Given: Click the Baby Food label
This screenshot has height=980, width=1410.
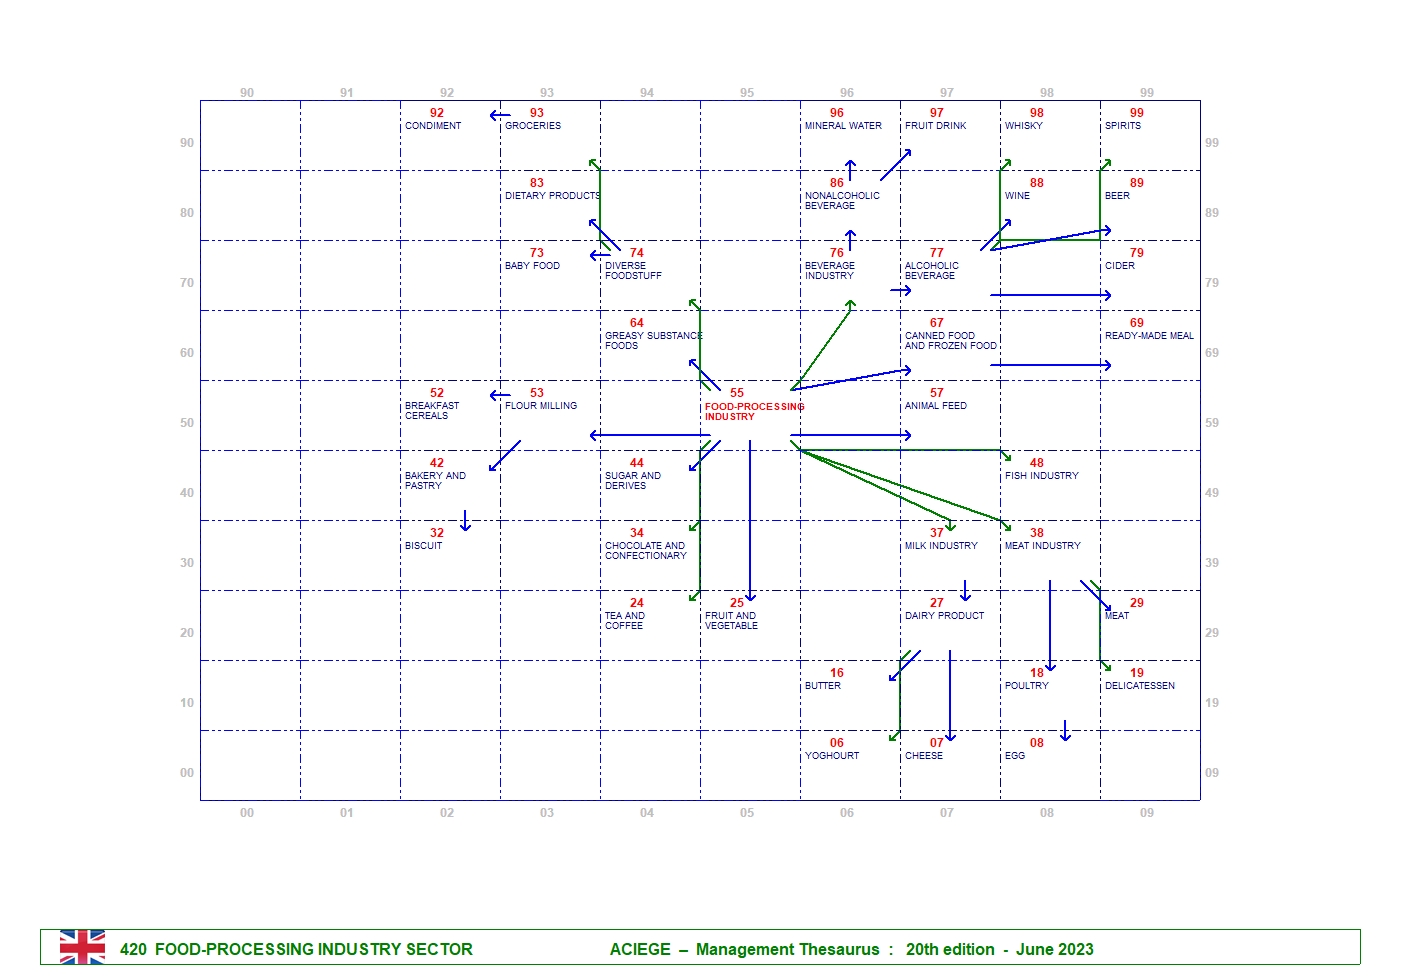Looking at the screenshot, I should coord(532,265).
